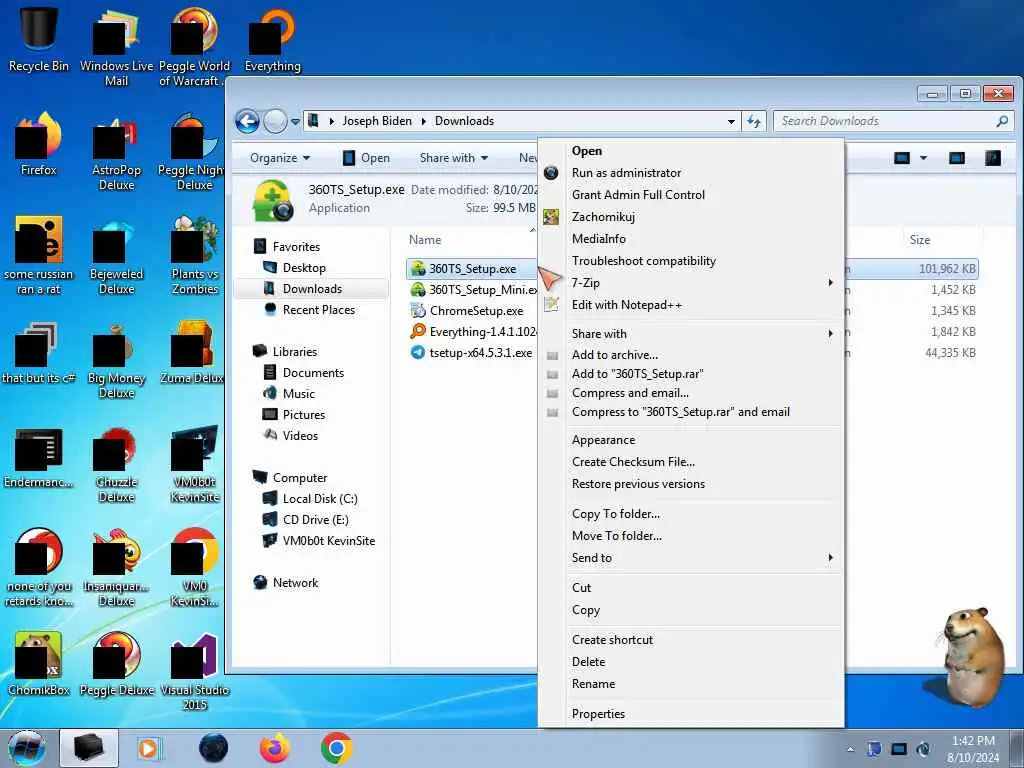Click the search magnifier icon in Explorer
This screenshot has width=1024, height=768.
coord(1002,121)
